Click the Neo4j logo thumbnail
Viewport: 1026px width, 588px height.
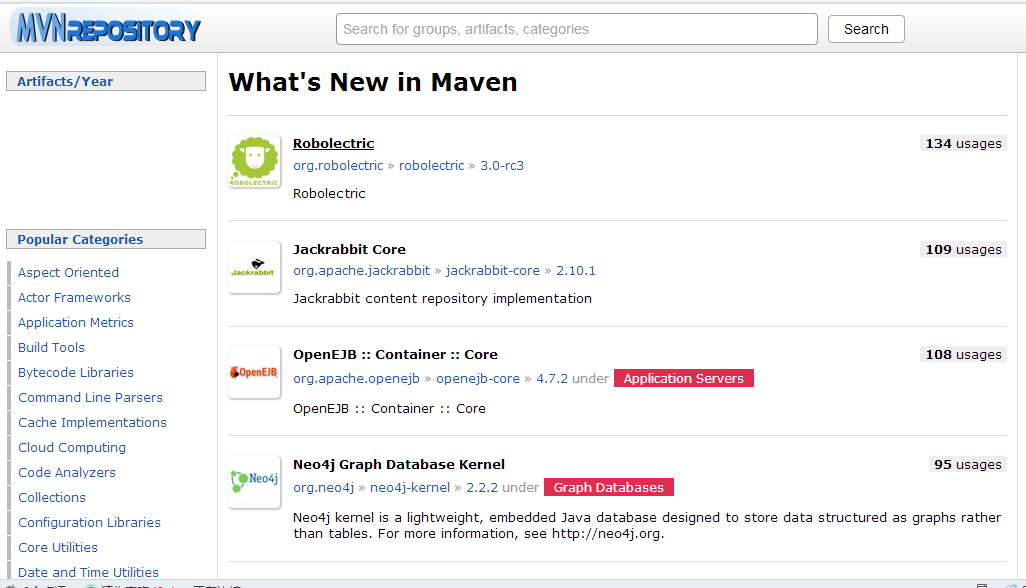tap(255, 482)
